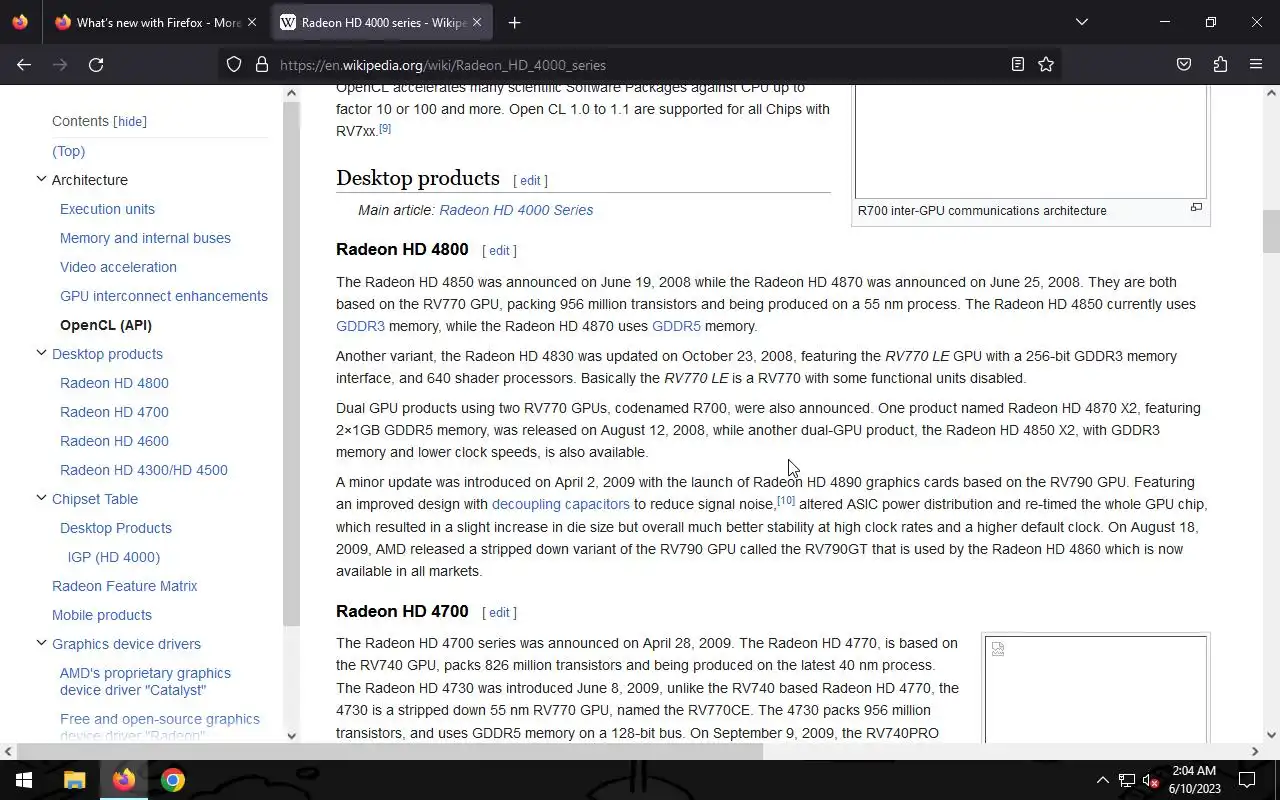
Task: Open the Extensions puzzle icon
Action: (x=1220, y=65)
